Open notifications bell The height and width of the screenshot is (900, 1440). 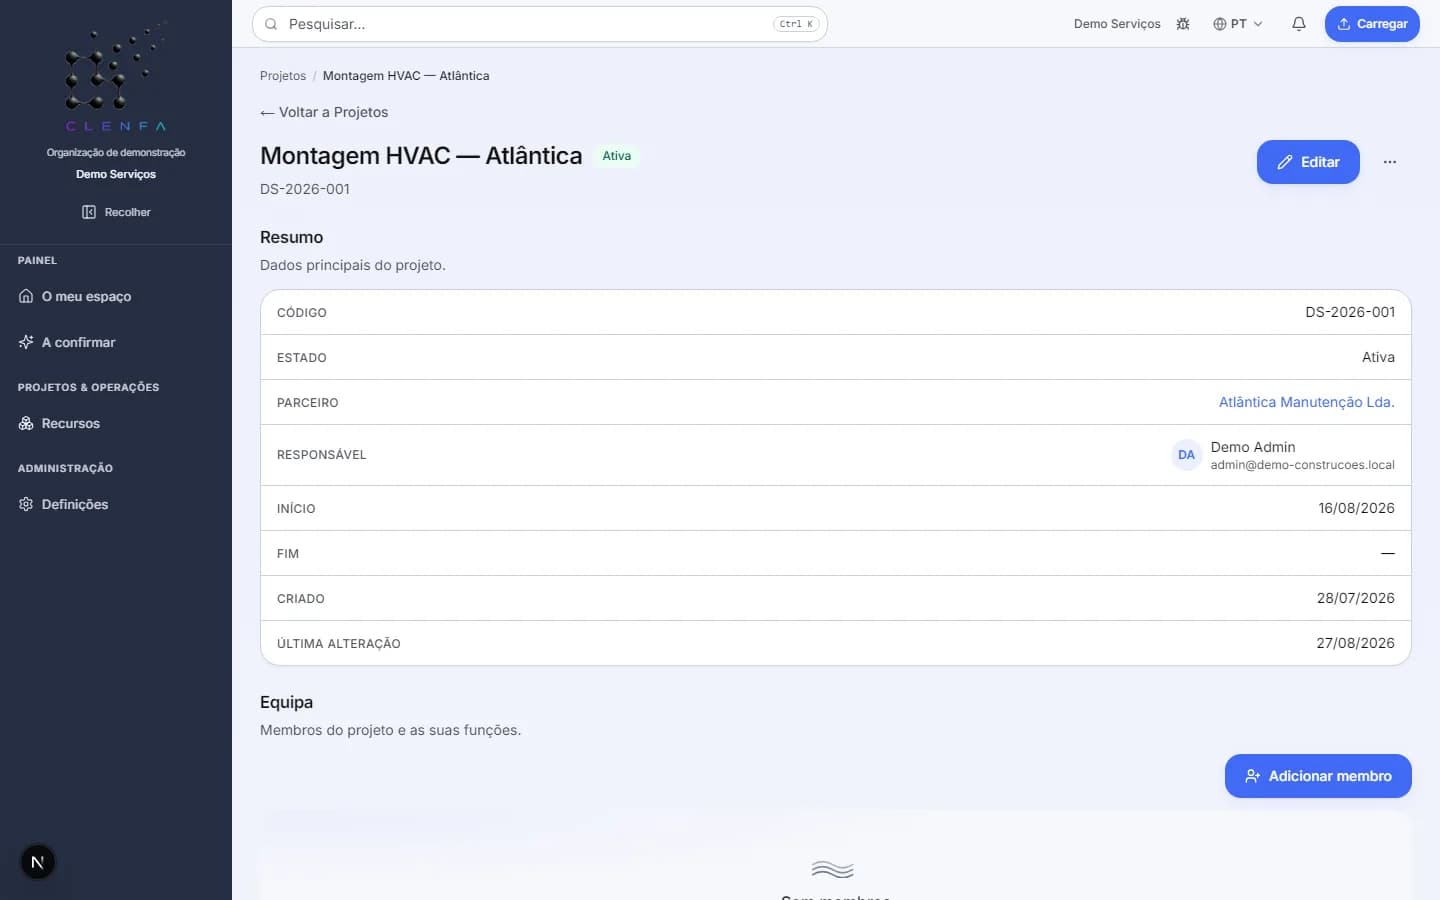pyautogui.click(x=1299, y=24)
